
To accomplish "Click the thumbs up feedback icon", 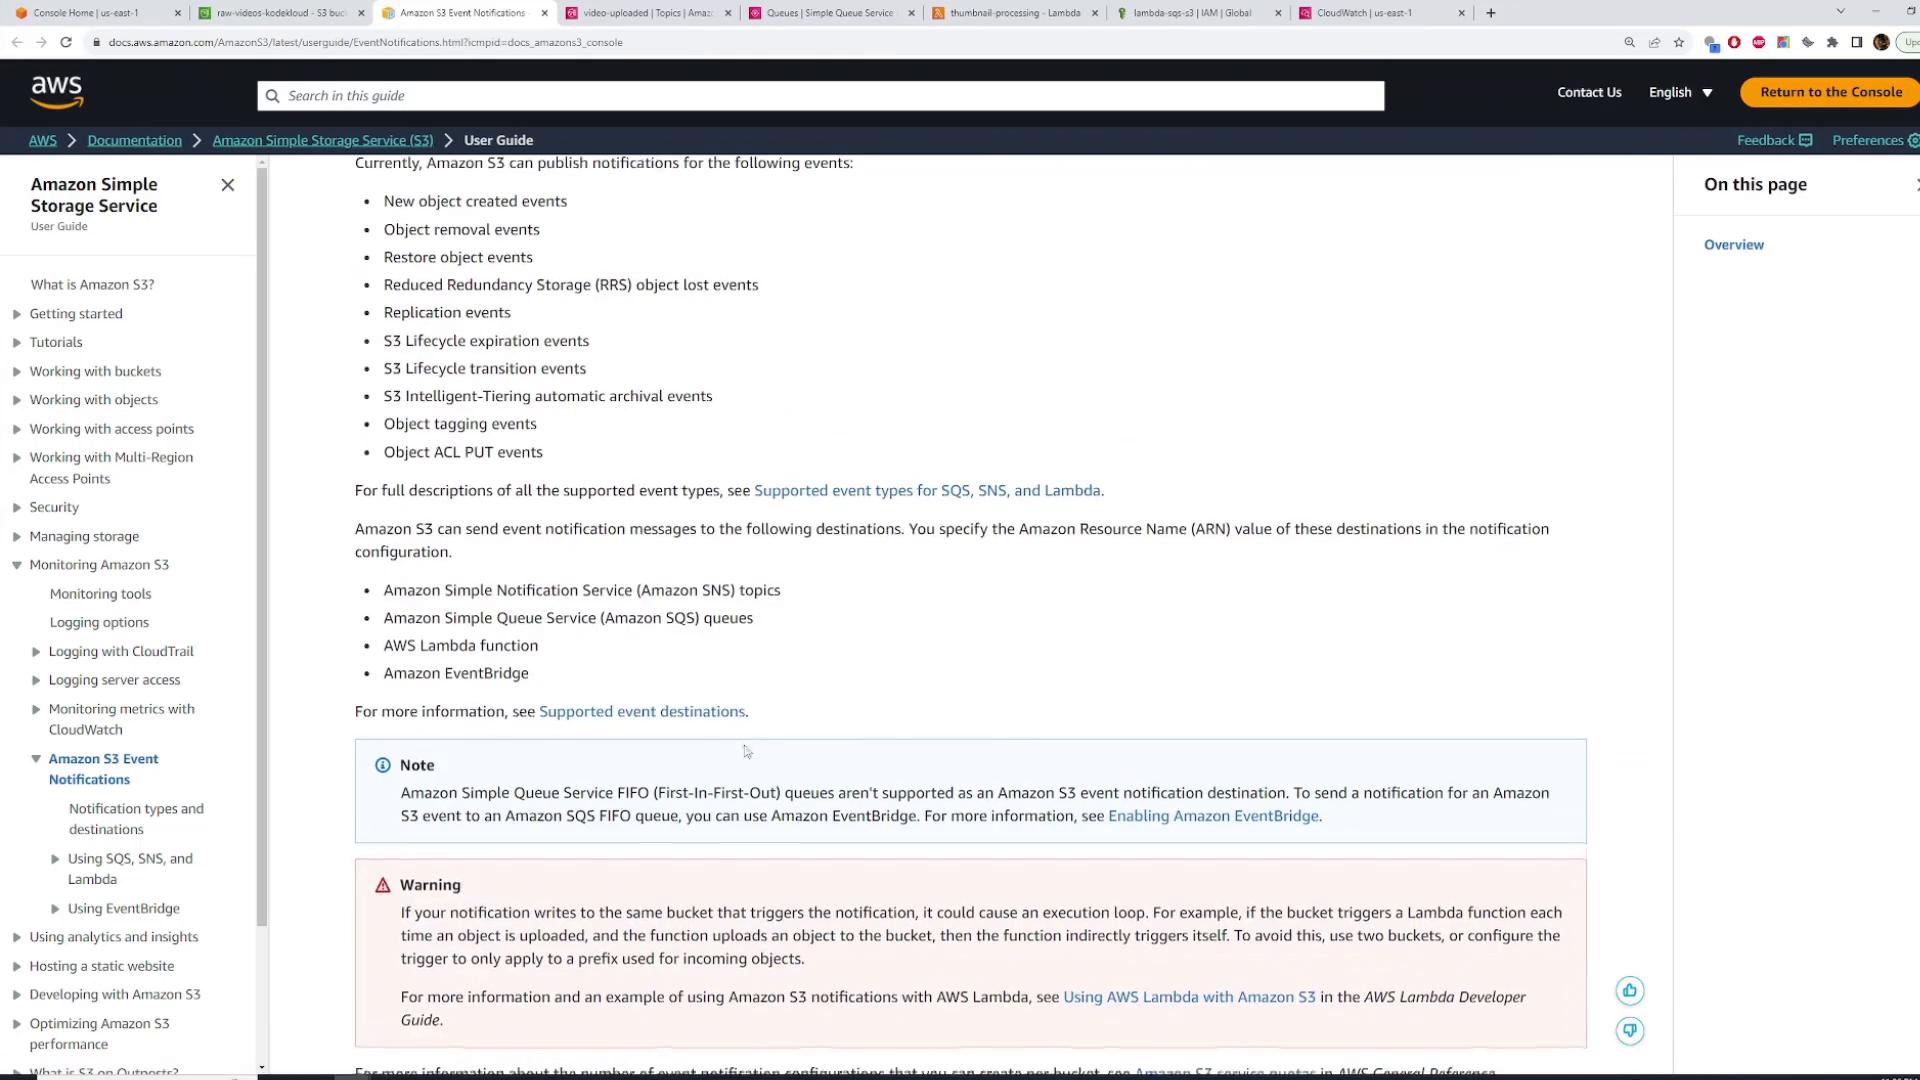I will click(x=1630, y=991).
